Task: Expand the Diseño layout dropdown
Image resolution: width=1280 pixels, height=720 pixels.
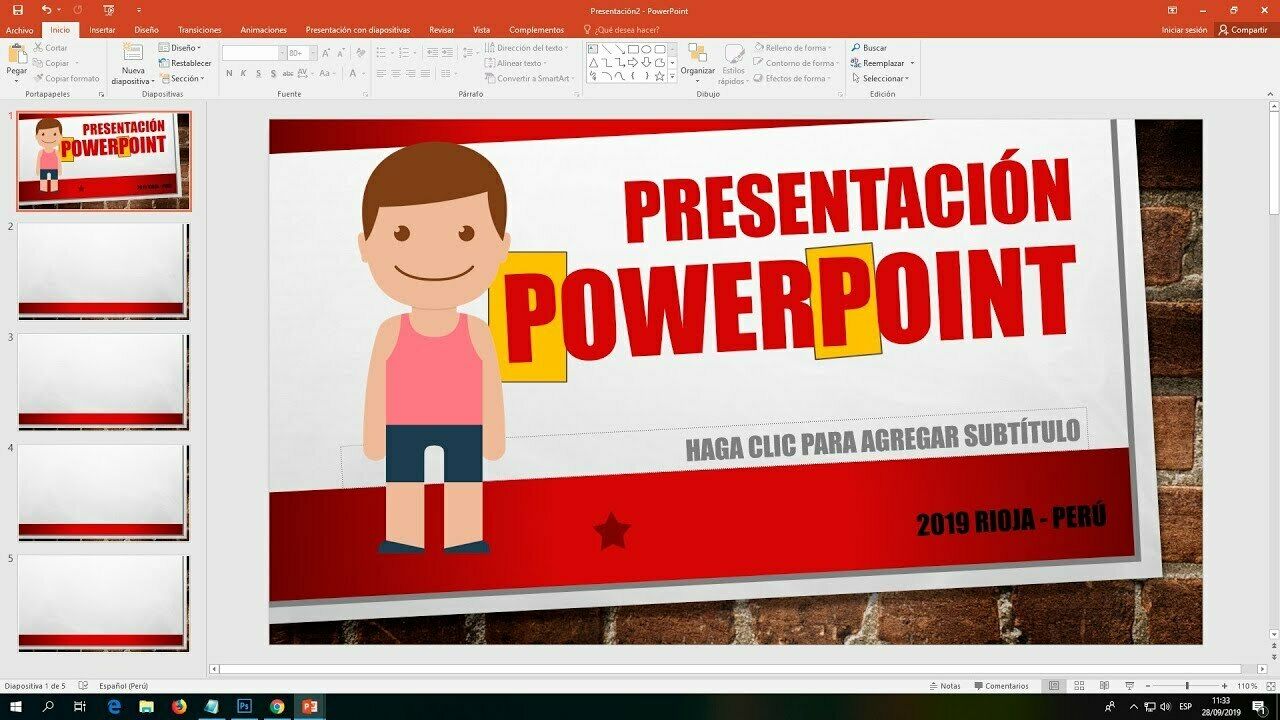Action: pos(185,48)
